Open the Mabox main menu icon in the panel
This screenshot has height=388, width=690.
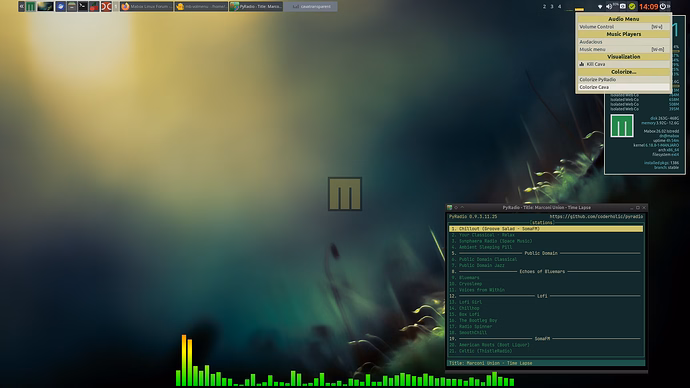pyautogui.click(x=30, y=7)
